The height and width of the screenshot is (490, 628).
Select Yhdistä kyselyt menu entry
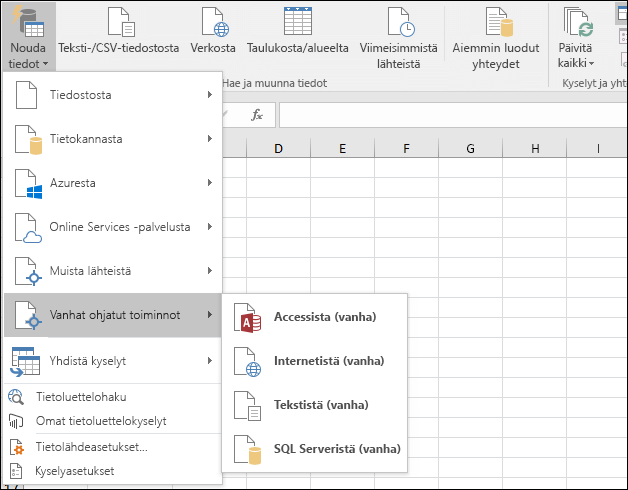[x=113, y=361]
